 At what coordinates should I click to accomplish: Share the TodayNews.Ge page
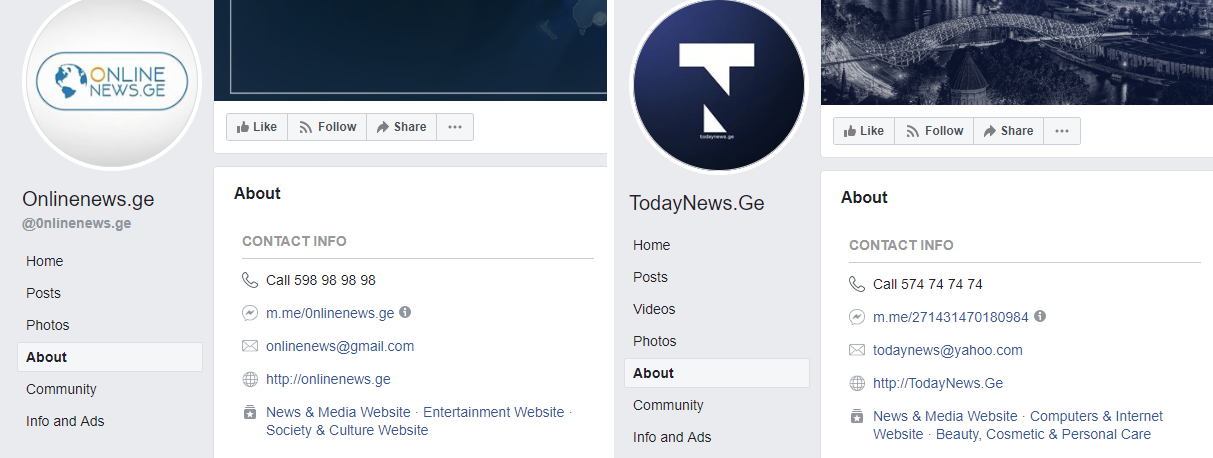point(1008,131)
